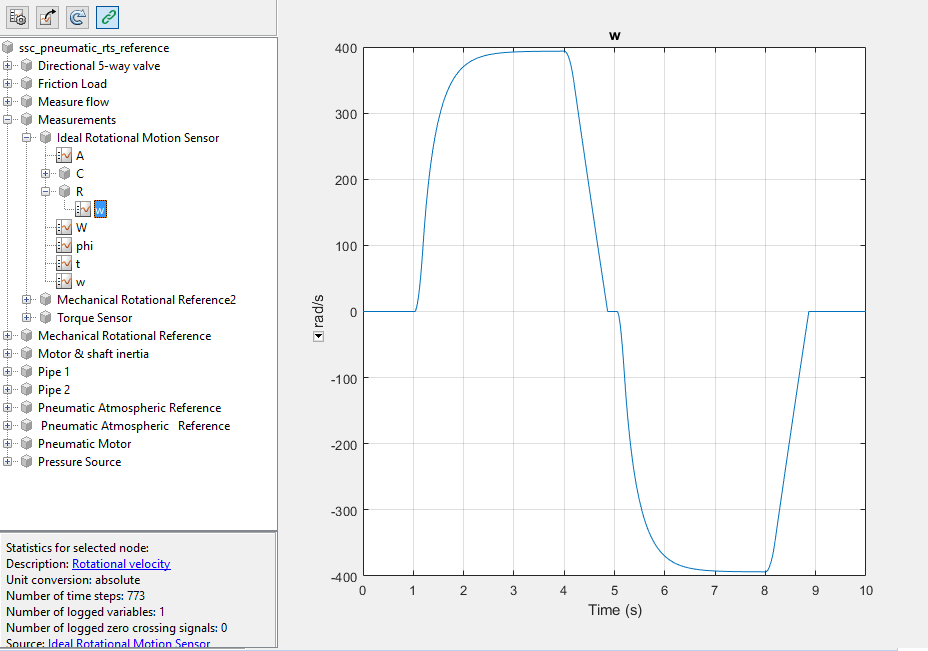Select Mechanical Rotational Reference below Torque Sensor

click(x=124, y=336)
